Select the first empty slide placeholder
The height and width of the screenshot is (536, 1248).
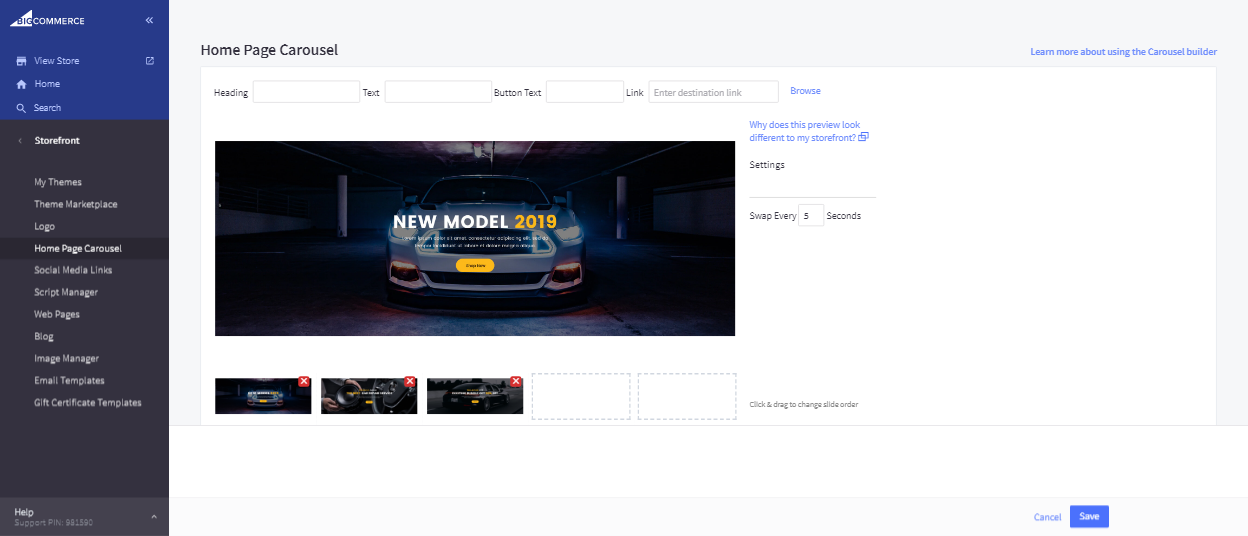(x=581, y=396)
